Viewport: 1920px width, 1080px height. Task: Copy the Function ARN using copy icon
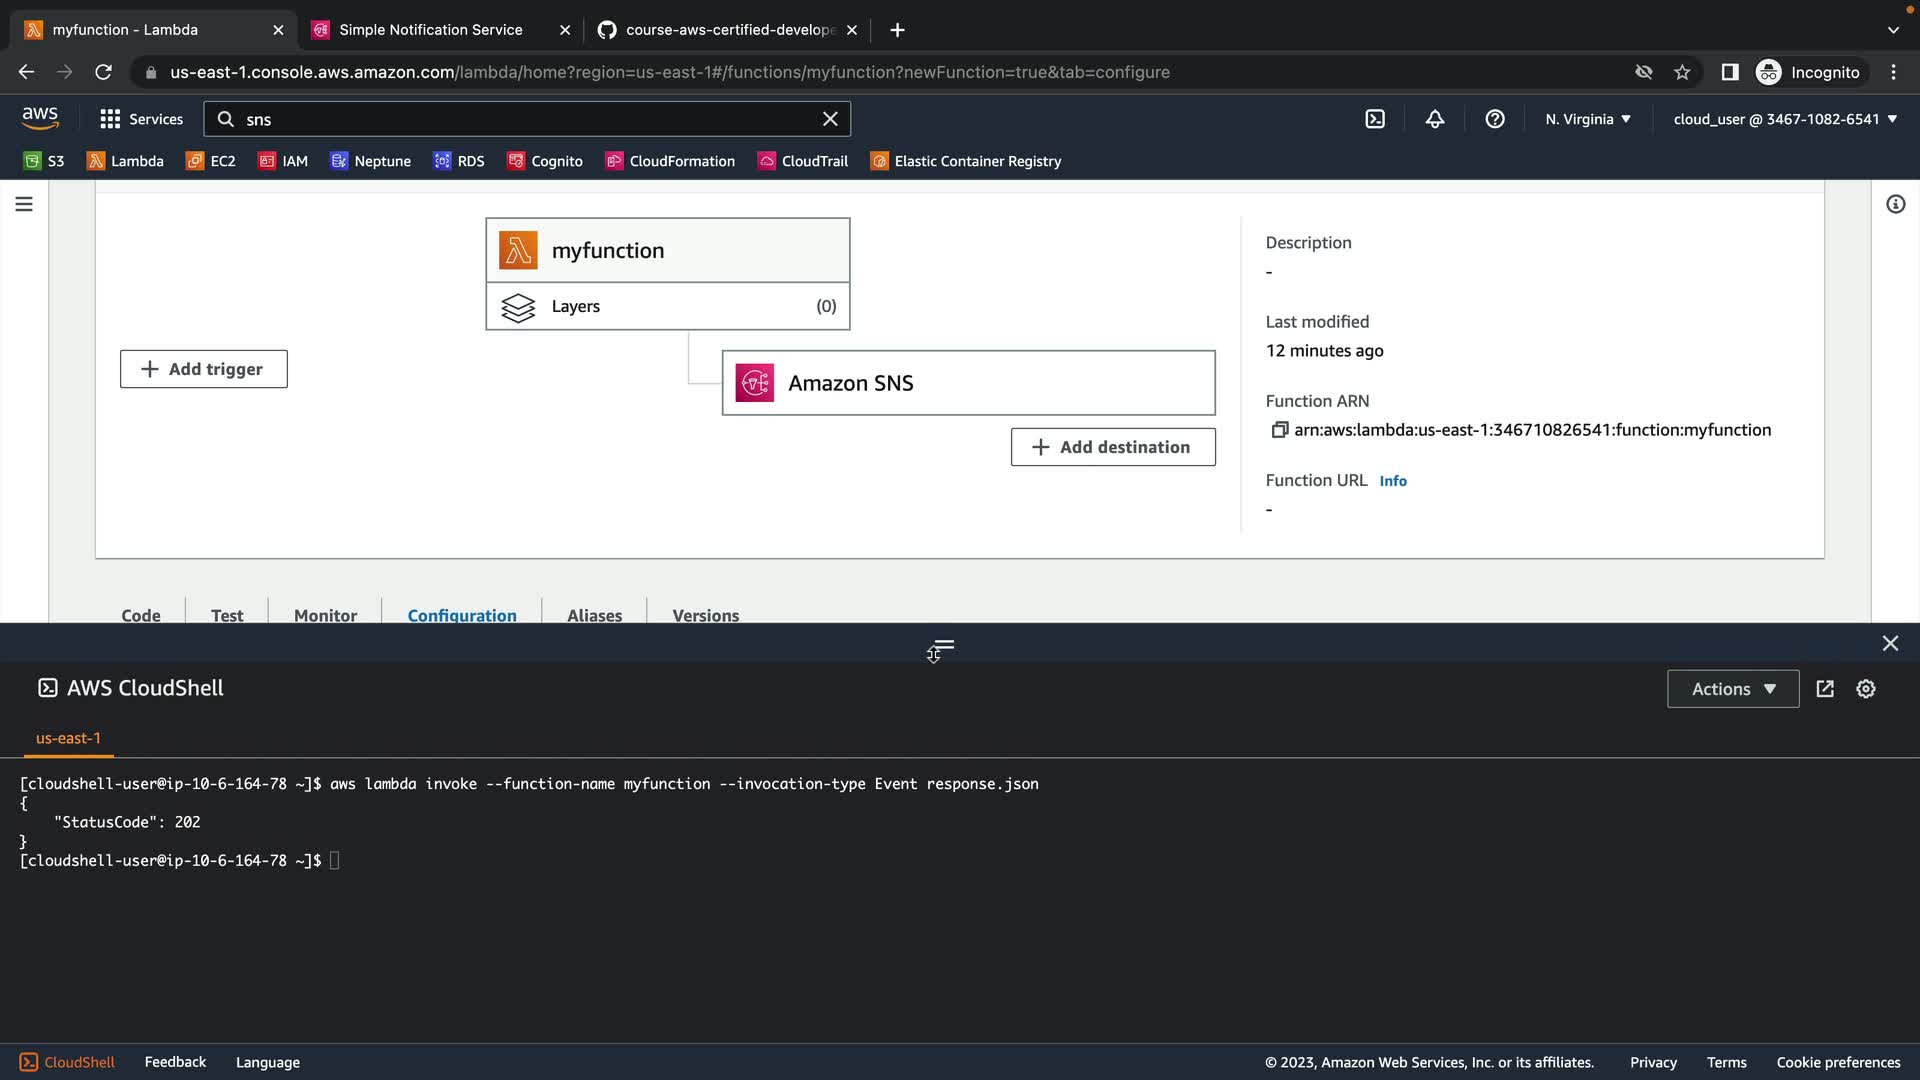[x=1279, y=430]
